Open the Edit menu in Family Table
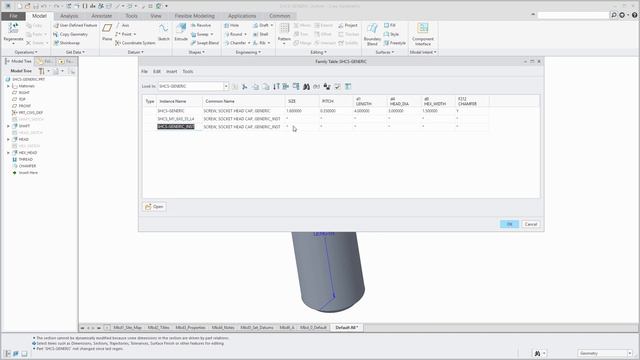This screenshot has width=640, height=360. (157, 71)
